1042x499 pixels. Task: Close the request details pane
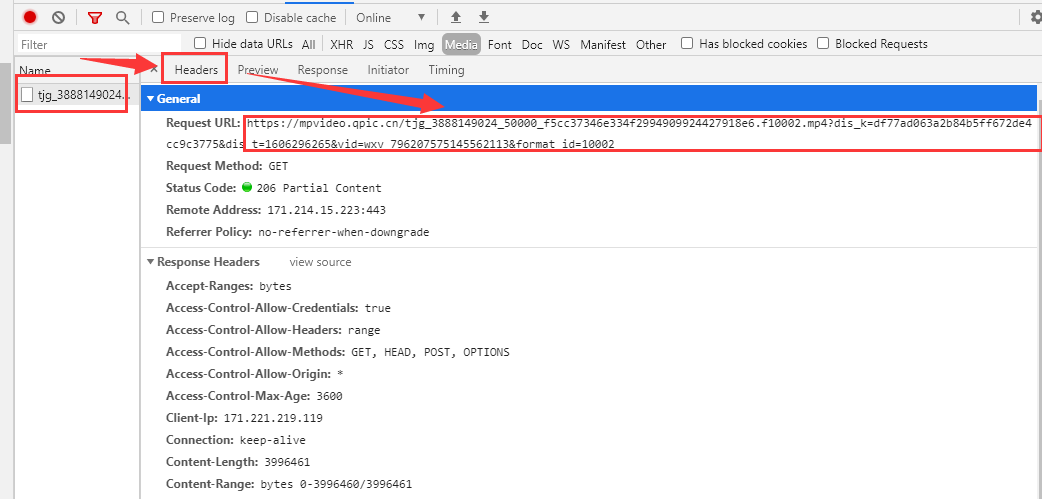click(153, 70)
